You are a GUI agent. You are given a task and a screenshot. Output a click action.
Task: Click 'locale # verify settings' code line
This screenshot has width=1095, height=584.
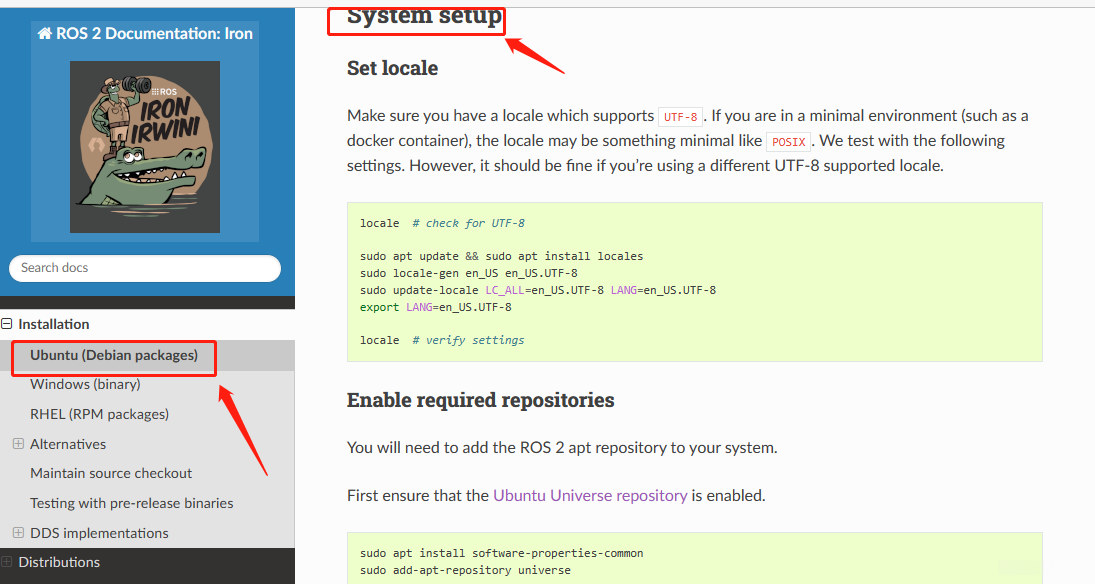442,340
